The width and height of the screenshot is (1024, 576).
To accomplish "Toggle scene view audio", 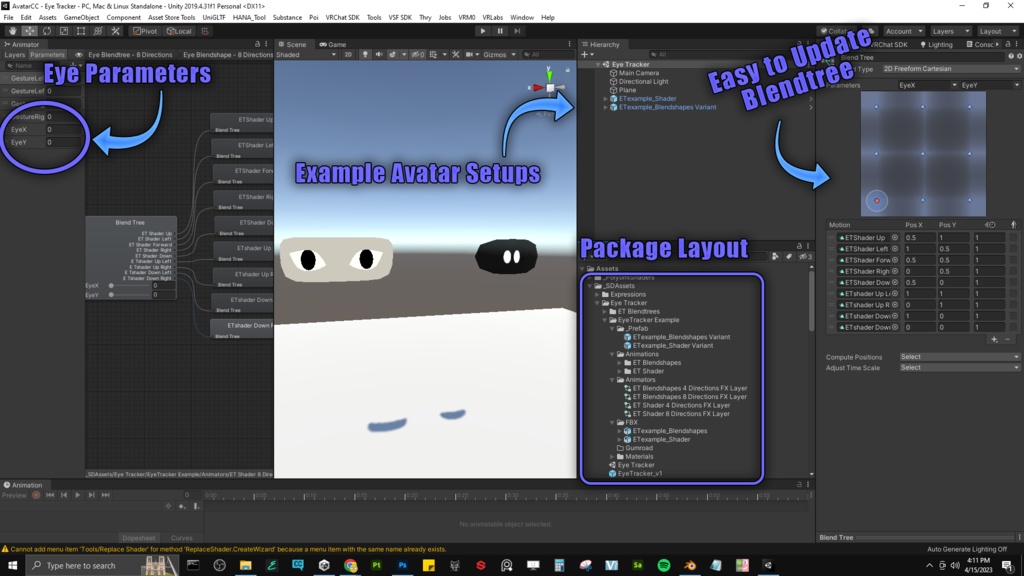I will point(378,53).
